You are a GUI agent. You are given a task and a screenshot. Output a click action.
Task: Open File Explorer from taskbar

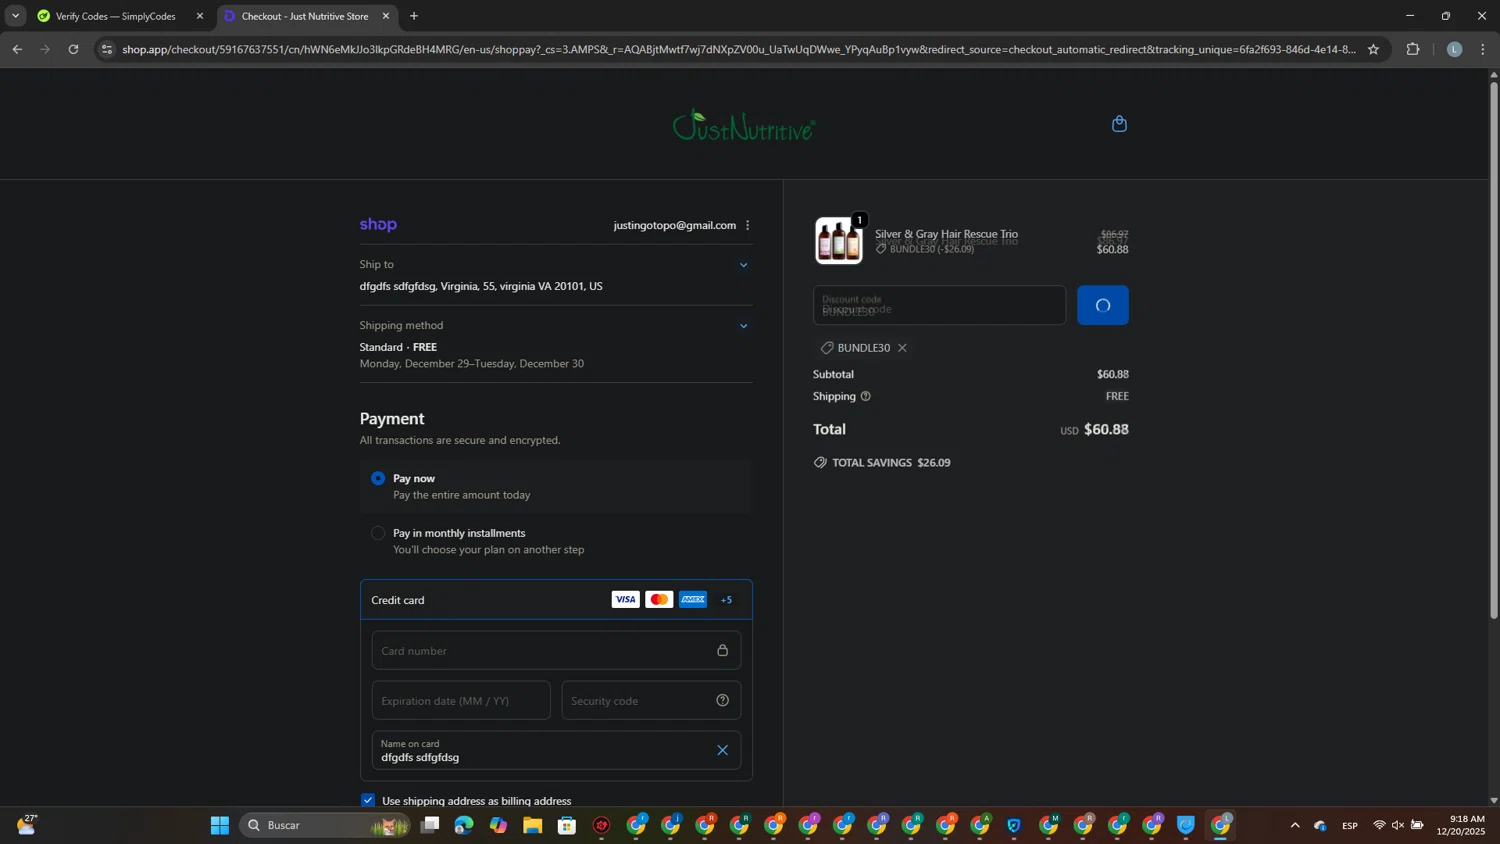click(532, 825)
